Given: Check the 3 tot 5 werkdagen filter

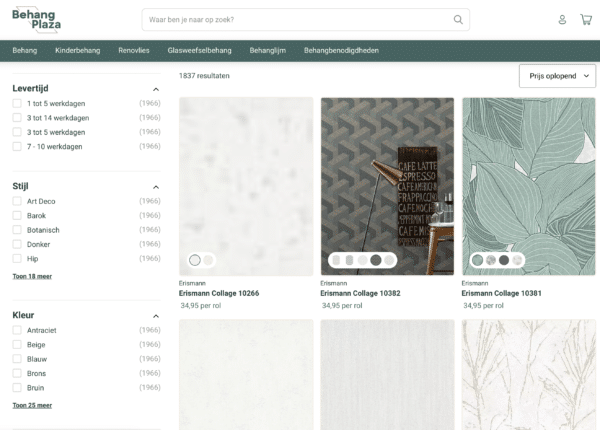Looking at the screenshot, I should 17,132.
